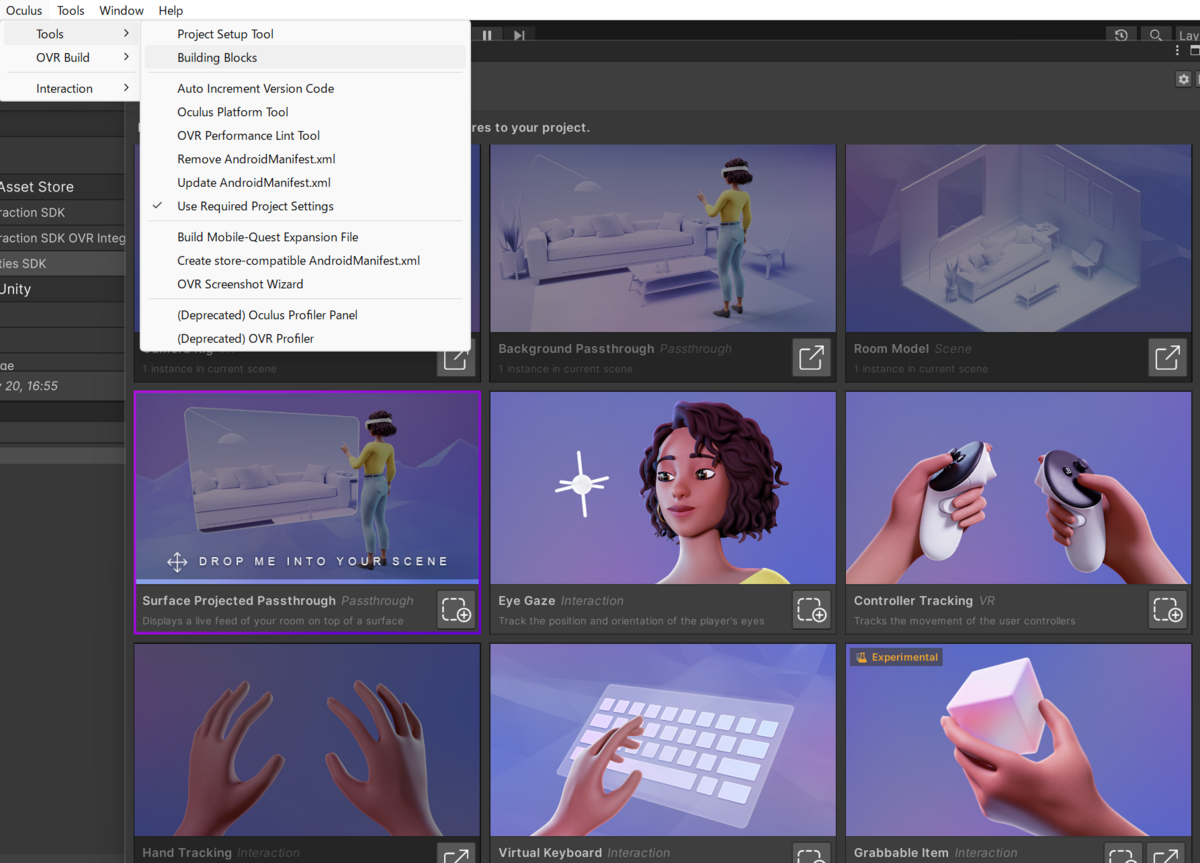Click the Surface Projected Passthrough thumbnail

pyautogui.click(x=307, y=488)
